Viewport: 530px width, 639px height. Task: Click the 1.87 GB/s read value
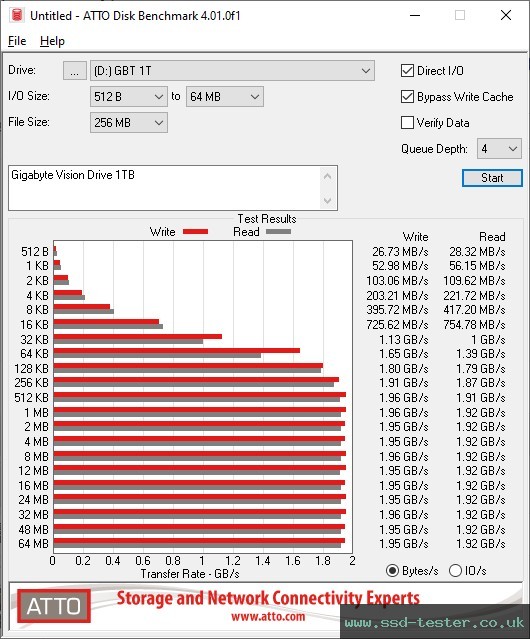[481, 383]
